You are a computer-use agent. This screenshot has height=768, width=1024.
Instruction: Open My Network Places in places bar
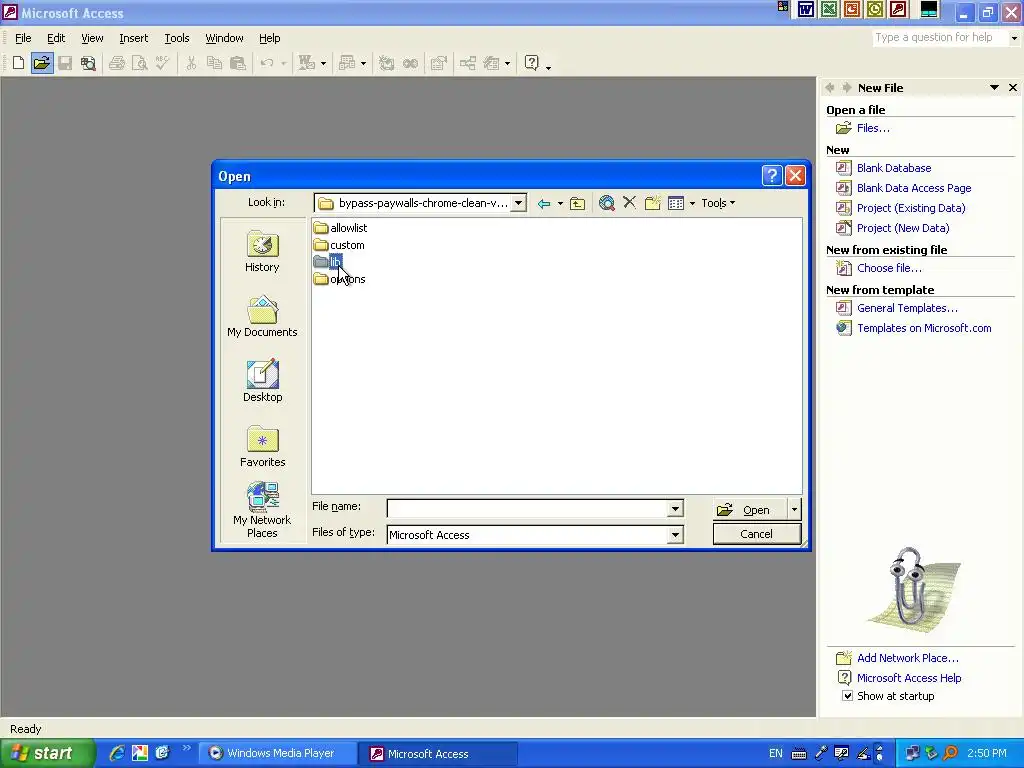[x=262, y=510]
